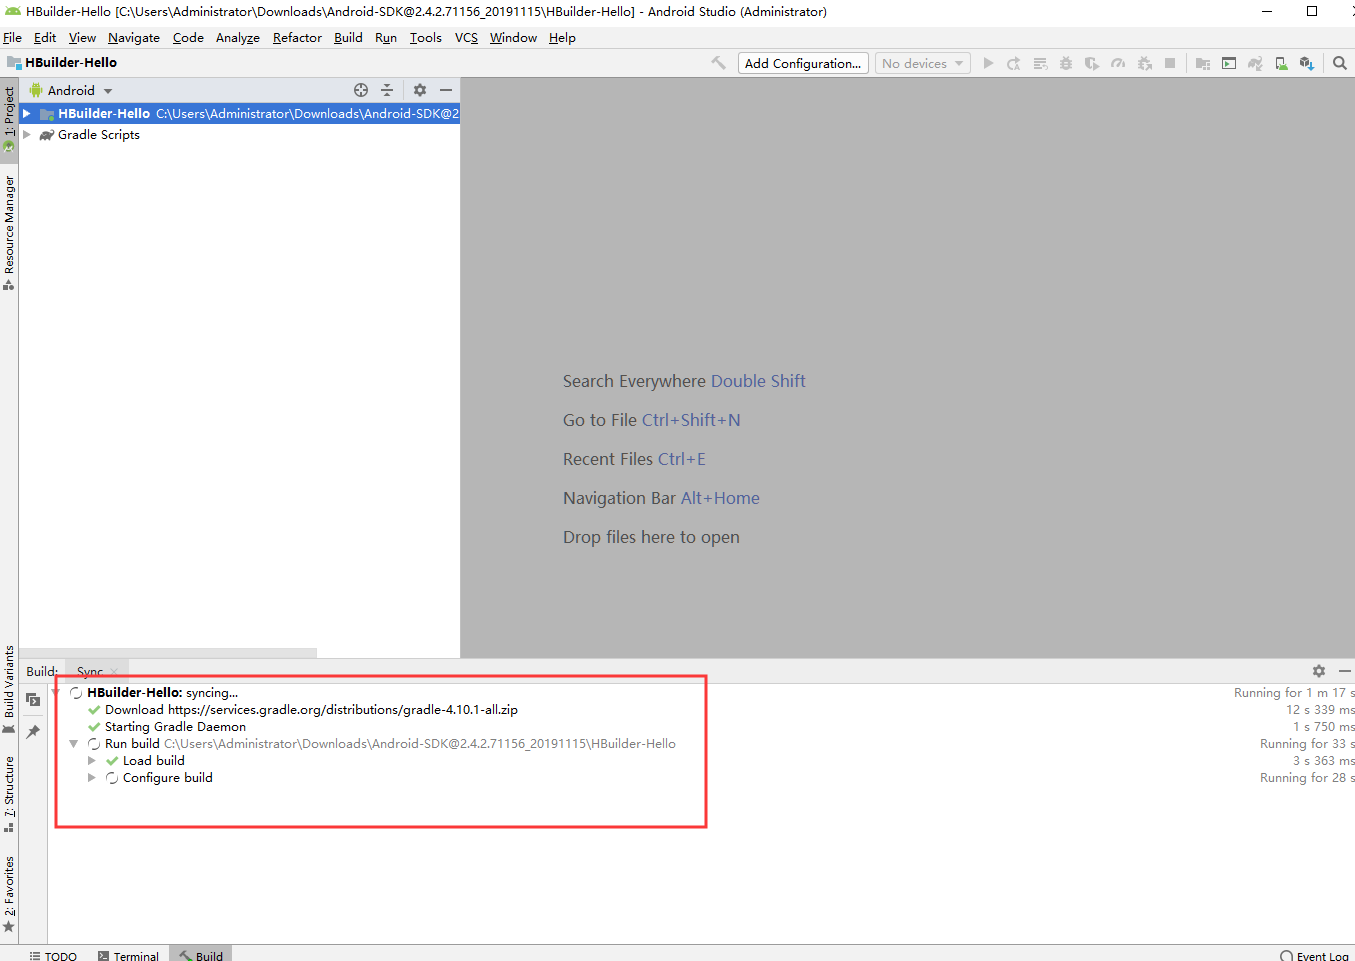Viewport: 1355px width, 961px height.
Task: Select the HBuilder-Hello project row
Action: point(239,114)
